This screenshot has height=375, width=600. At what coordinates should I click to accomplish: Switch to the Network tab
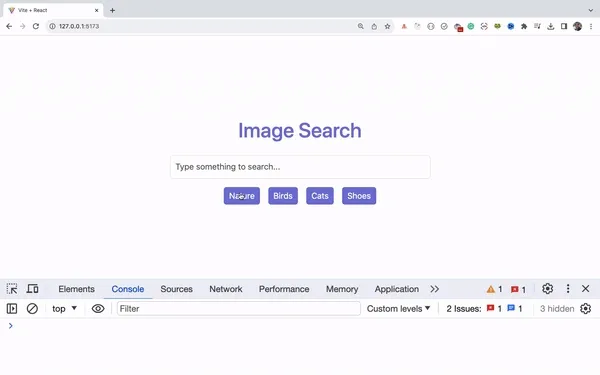pos(226,289)
